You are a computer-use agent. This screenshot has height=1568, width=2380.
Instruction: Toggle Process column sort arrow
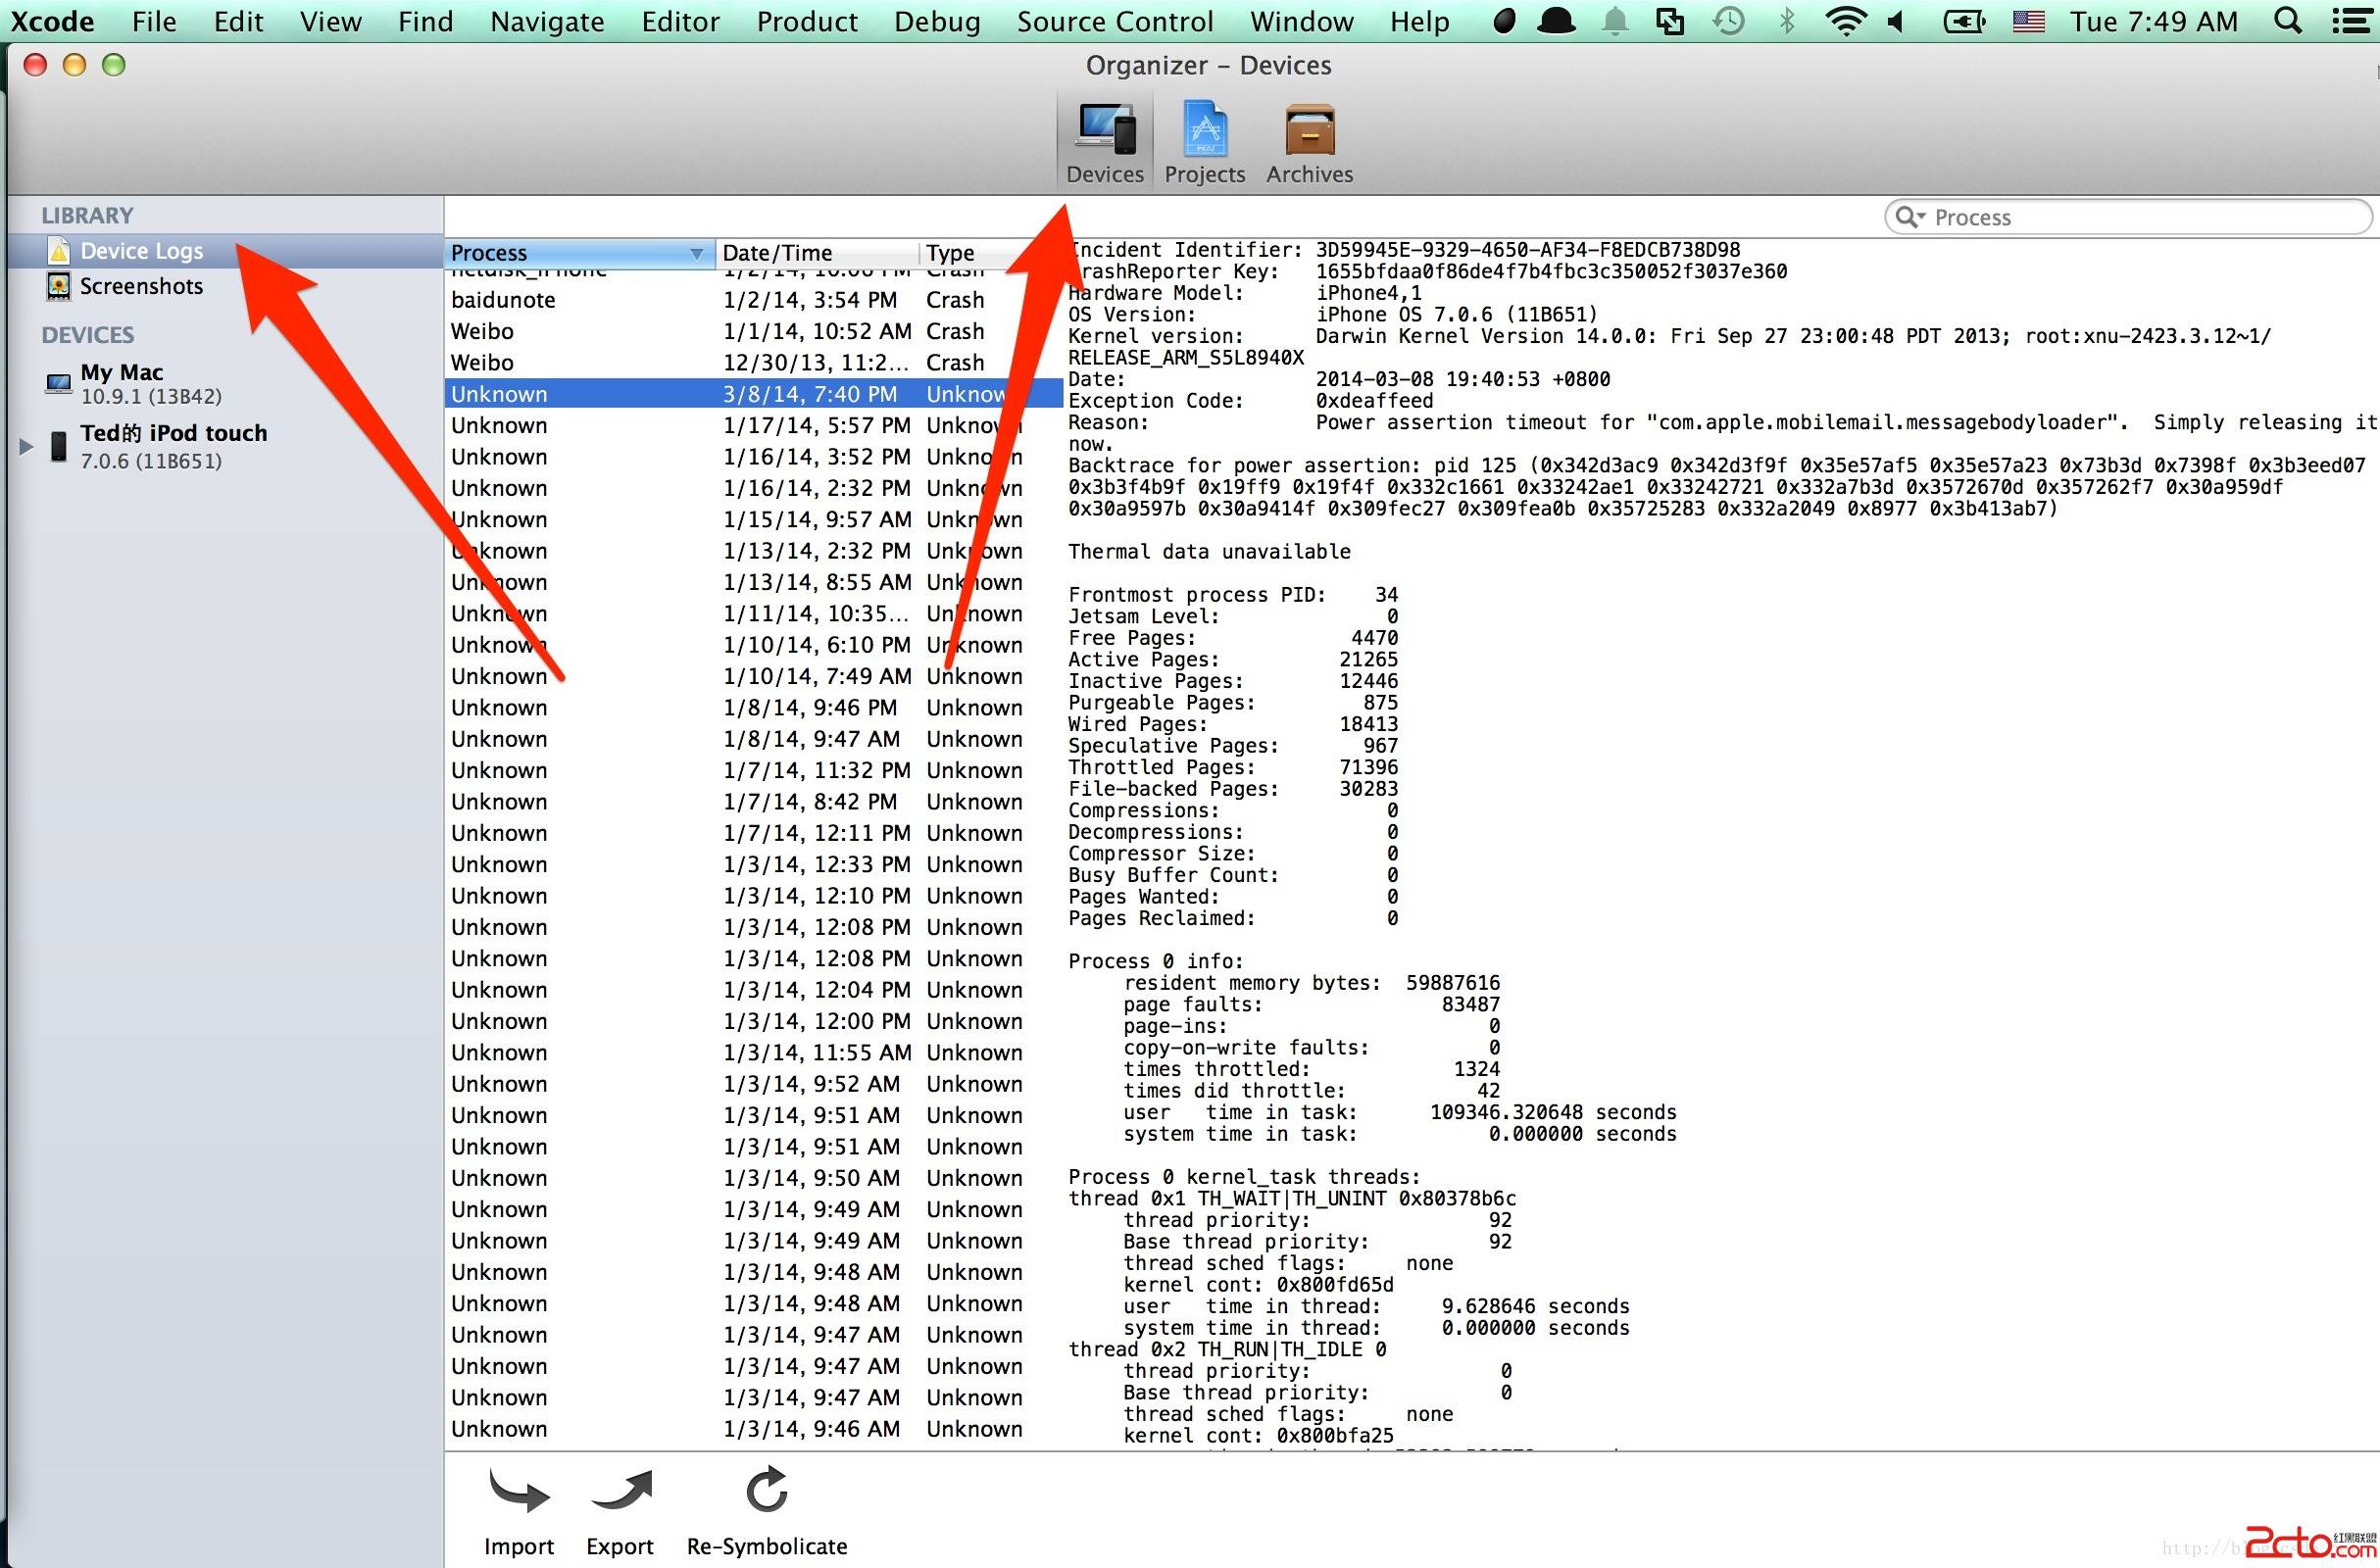click(696, 254)
